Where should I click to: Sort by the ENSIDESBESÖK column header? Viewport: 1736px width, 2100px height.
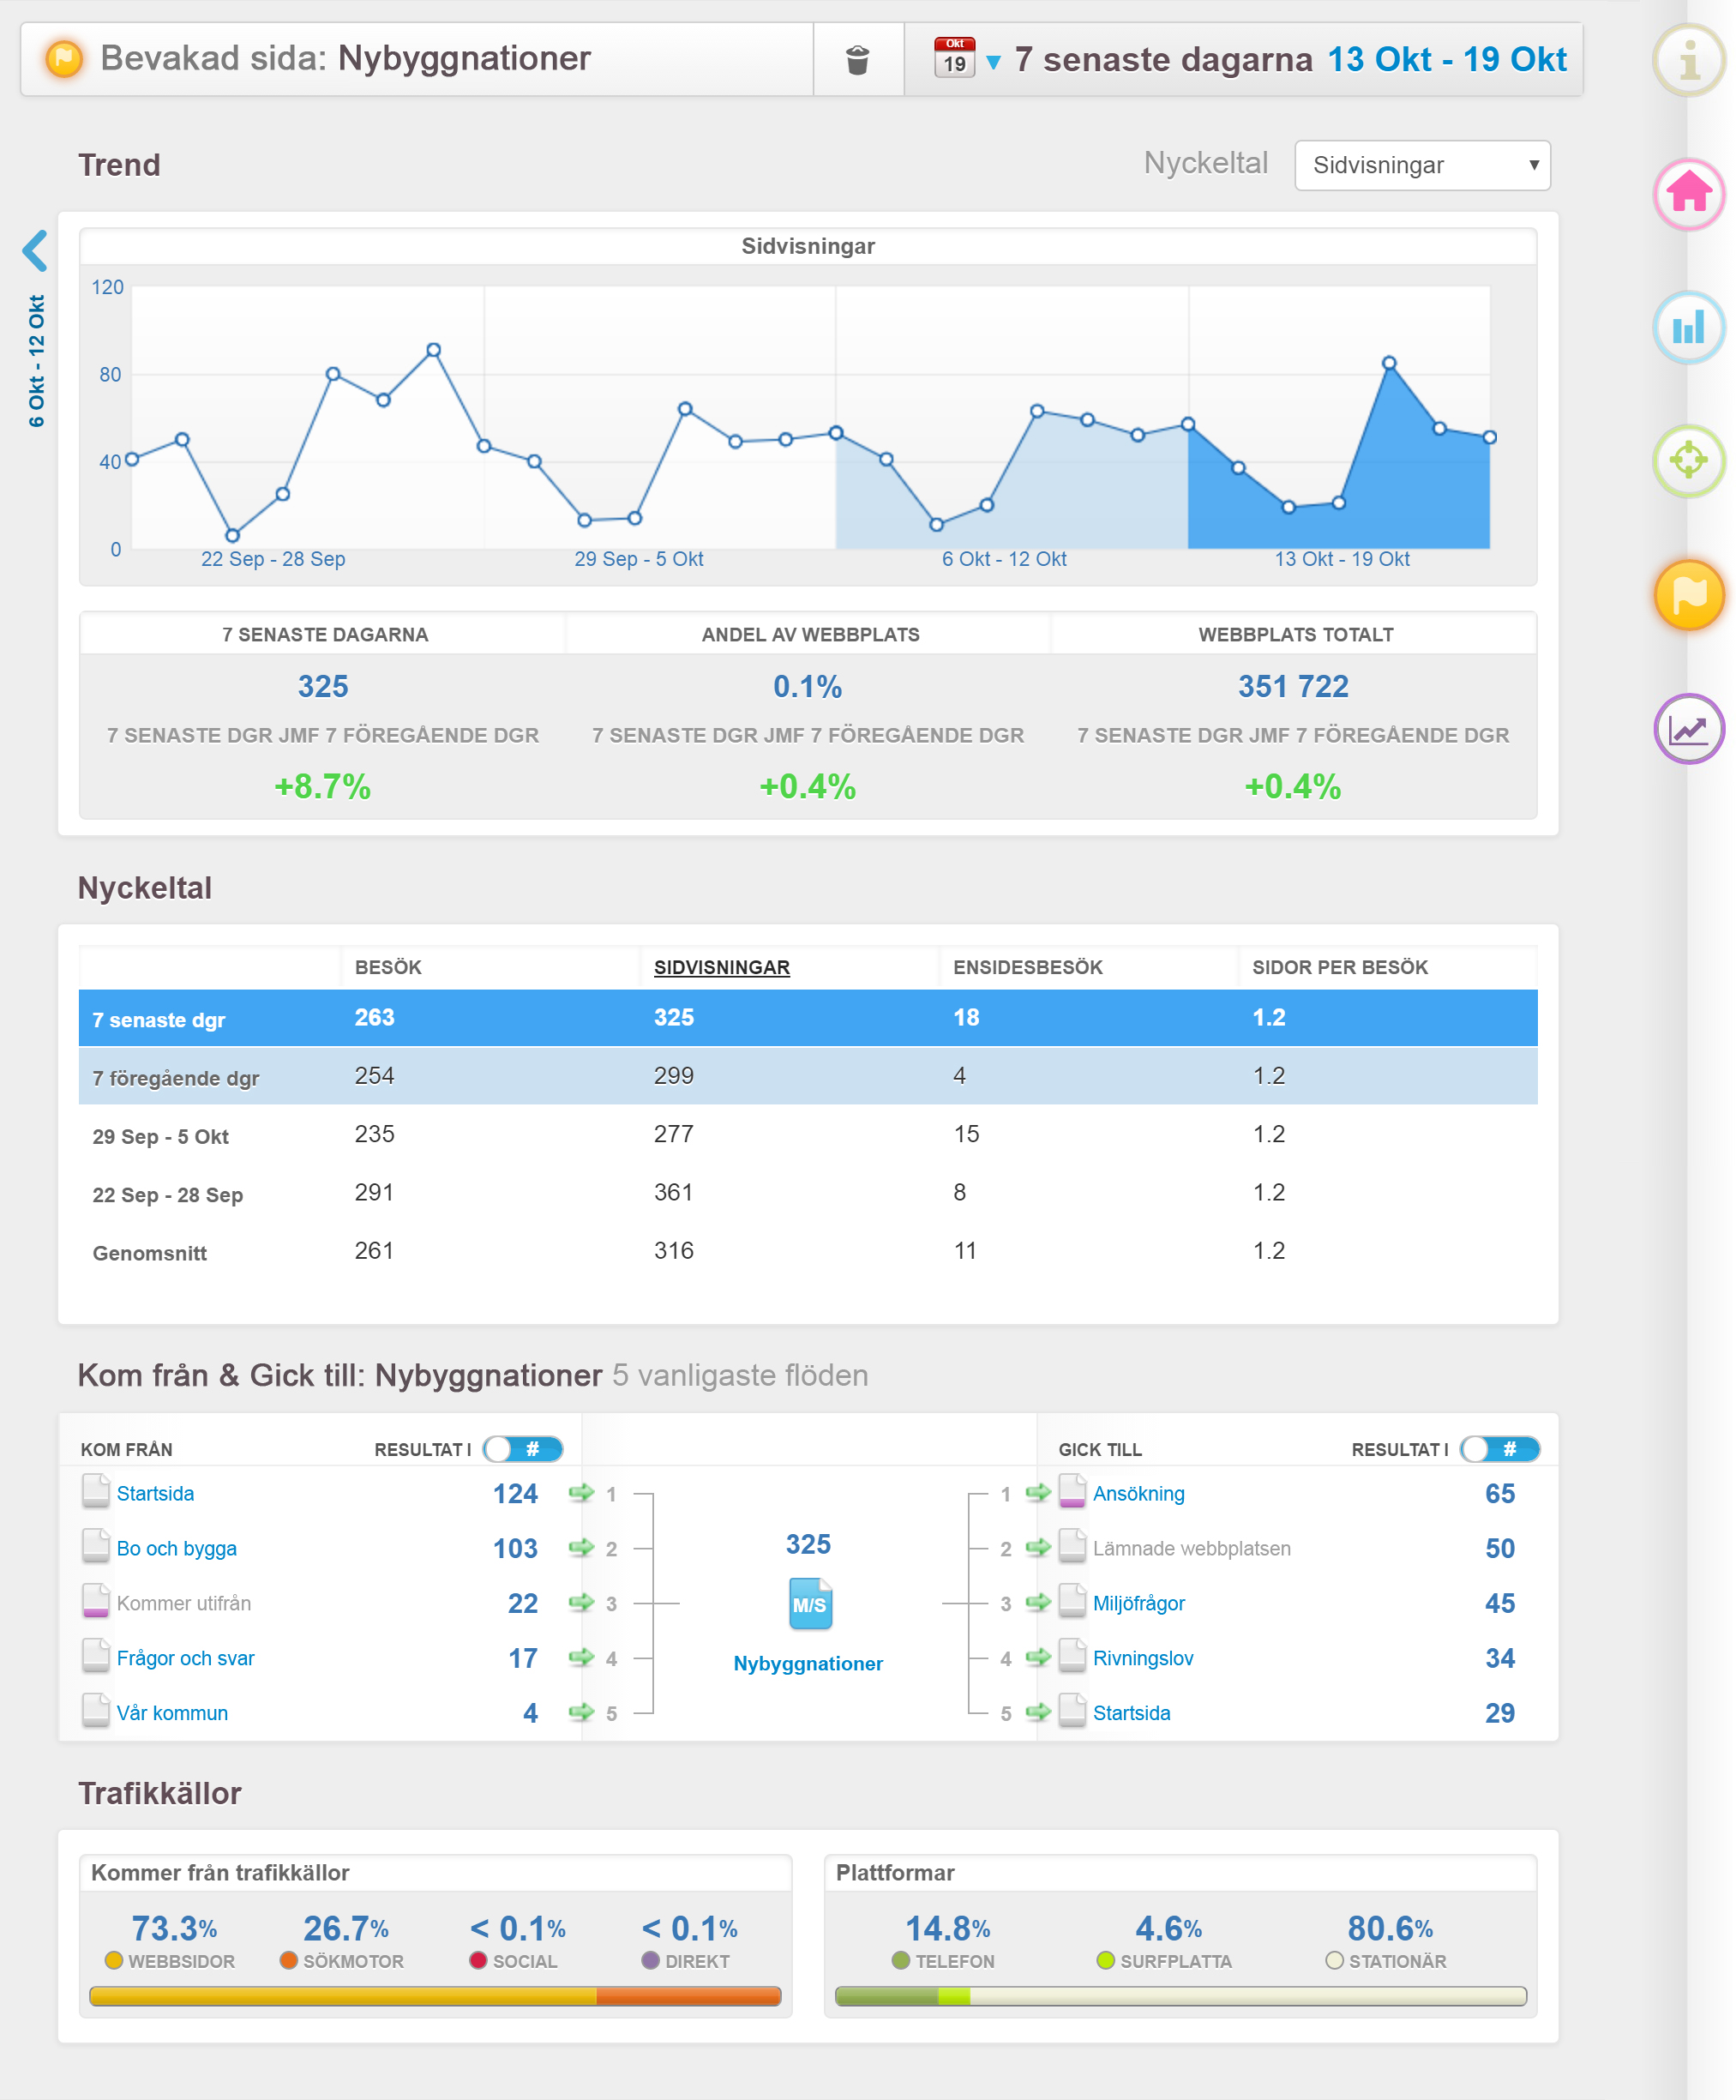(1027, 967)
